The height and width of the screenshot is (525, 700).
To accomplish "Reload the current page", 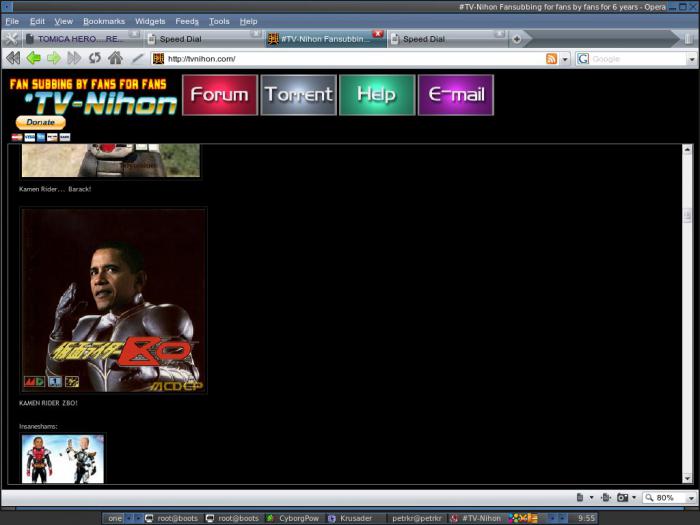I will pos(95,58).
